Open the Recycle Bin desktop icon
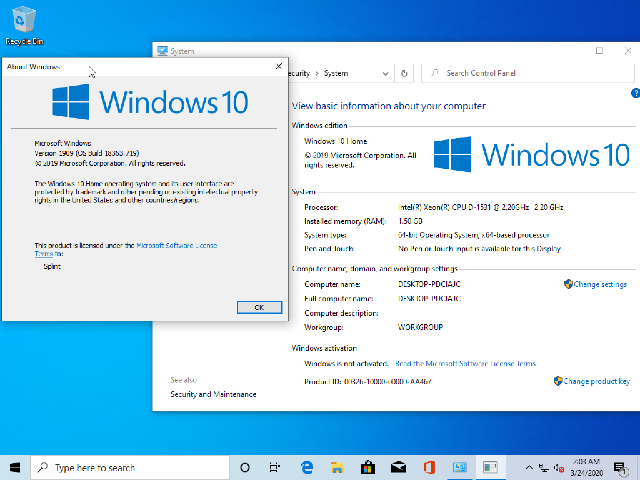 24,25
